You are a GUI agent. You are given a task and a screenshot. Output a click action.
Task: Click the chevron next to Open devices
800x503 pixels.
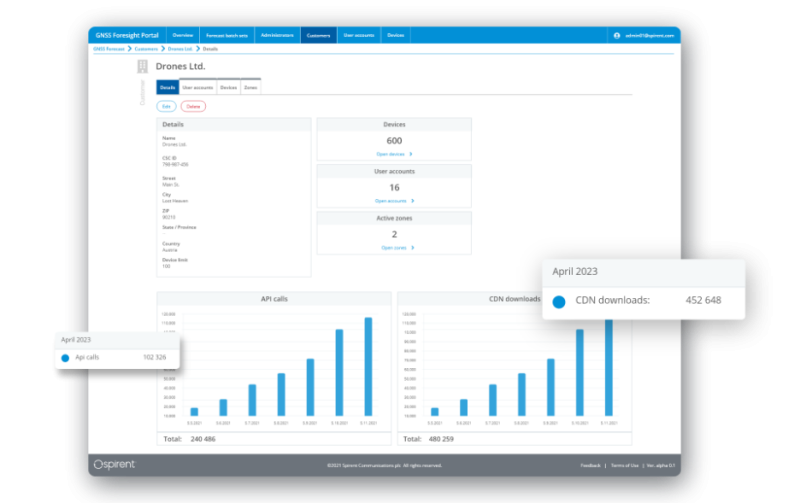[x=411, y=154]
